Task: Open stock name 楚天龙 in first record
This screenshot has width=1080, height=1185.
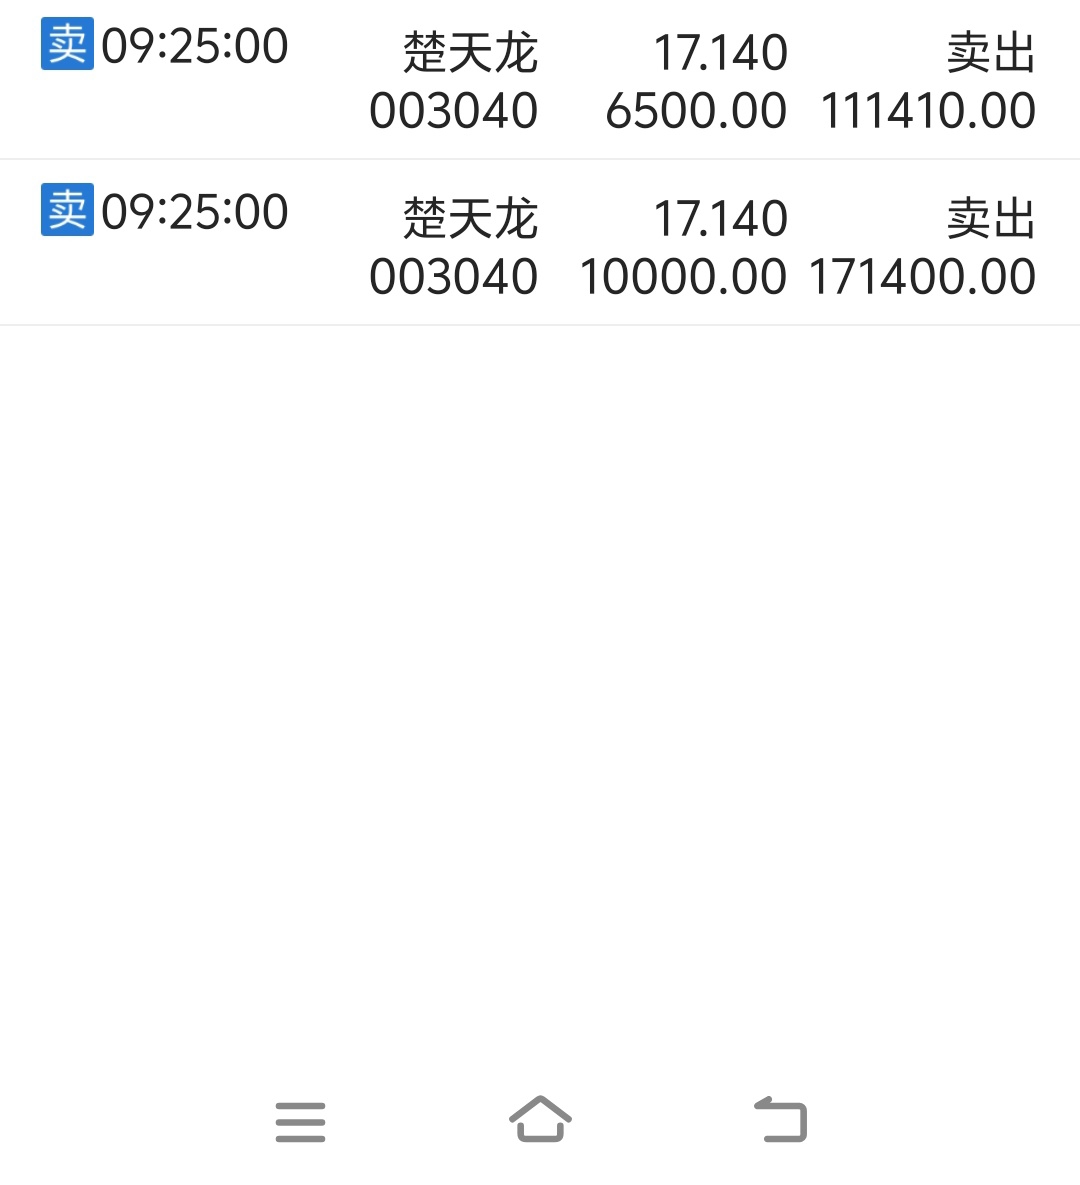Action: pyautogui.click(x=470, y=52)
